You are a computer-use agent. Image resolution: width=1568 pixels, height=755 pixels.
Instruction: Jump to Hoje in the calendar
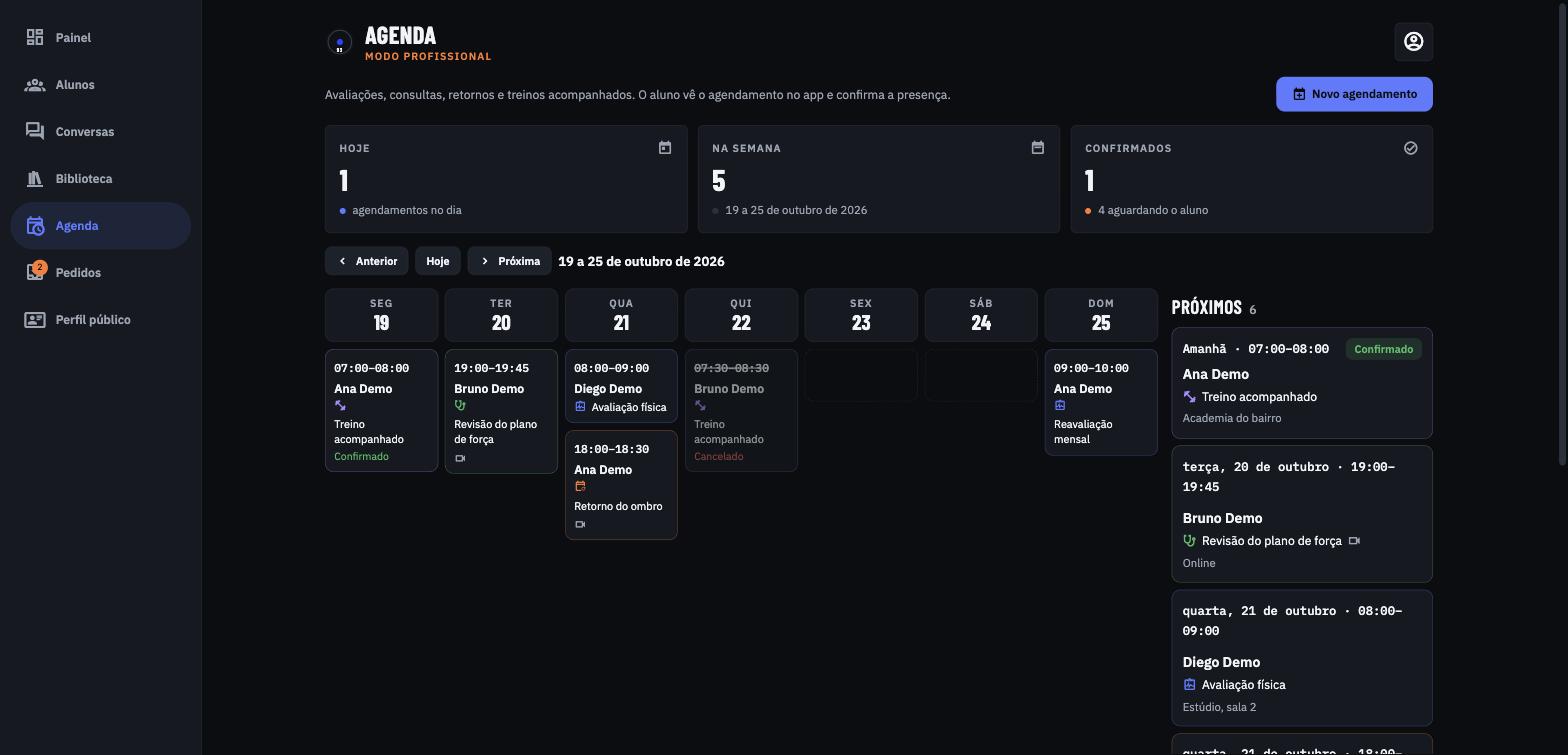point(438,261)
